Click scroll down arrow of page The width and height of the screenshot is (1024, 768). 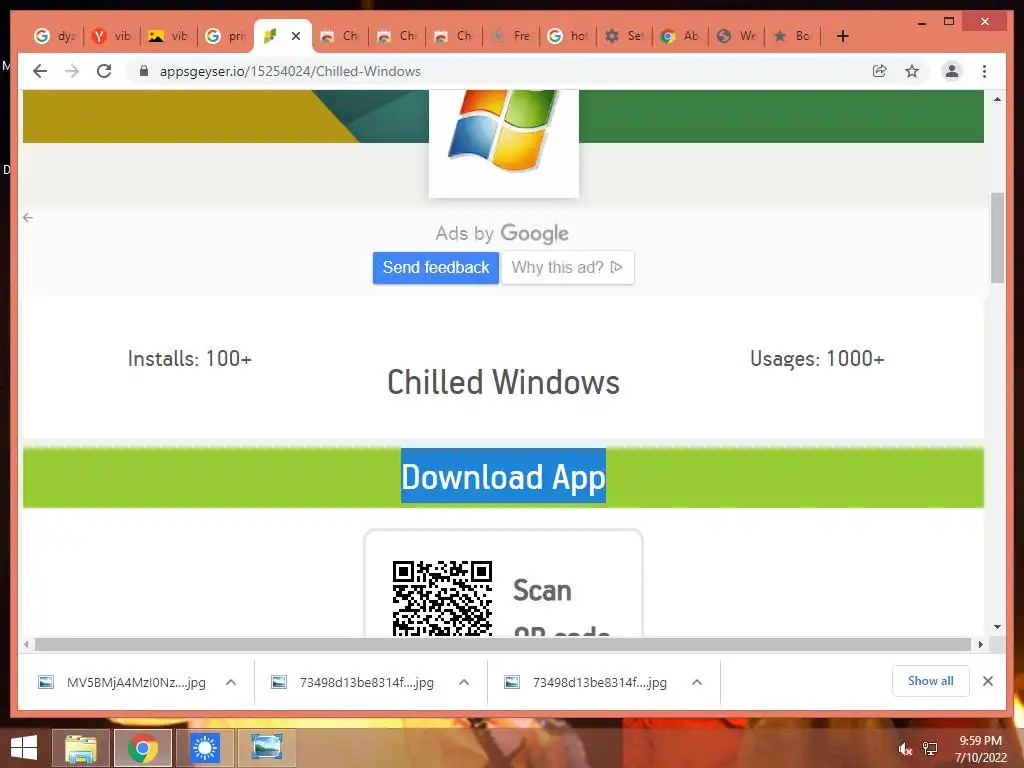tap(997, 627)
